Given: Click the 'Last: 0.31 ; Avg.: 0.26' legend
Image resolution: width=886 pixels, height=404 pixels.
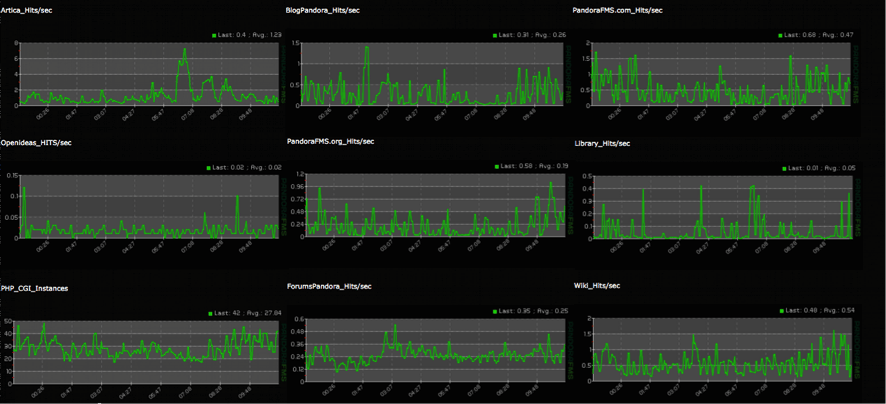Looking at the screenshot, I should click(x=532, y=35).
